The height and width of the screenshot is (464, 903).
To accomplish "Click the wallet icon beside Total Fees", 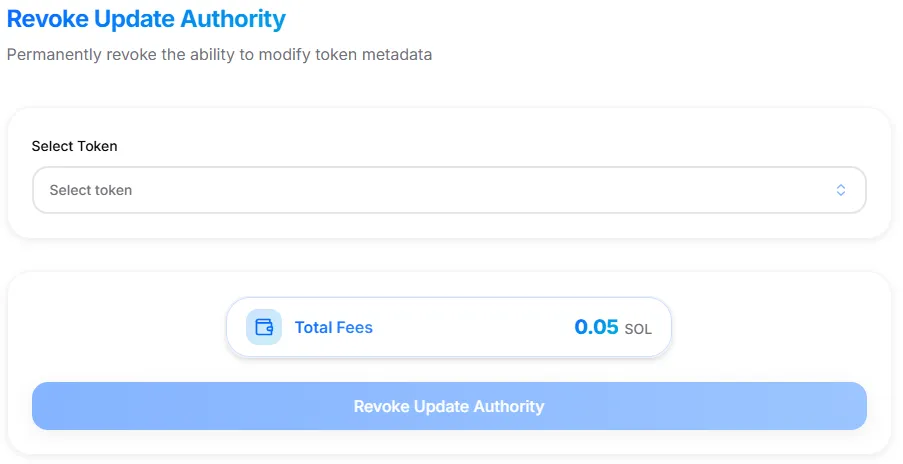I will click(x=264, y=327).
